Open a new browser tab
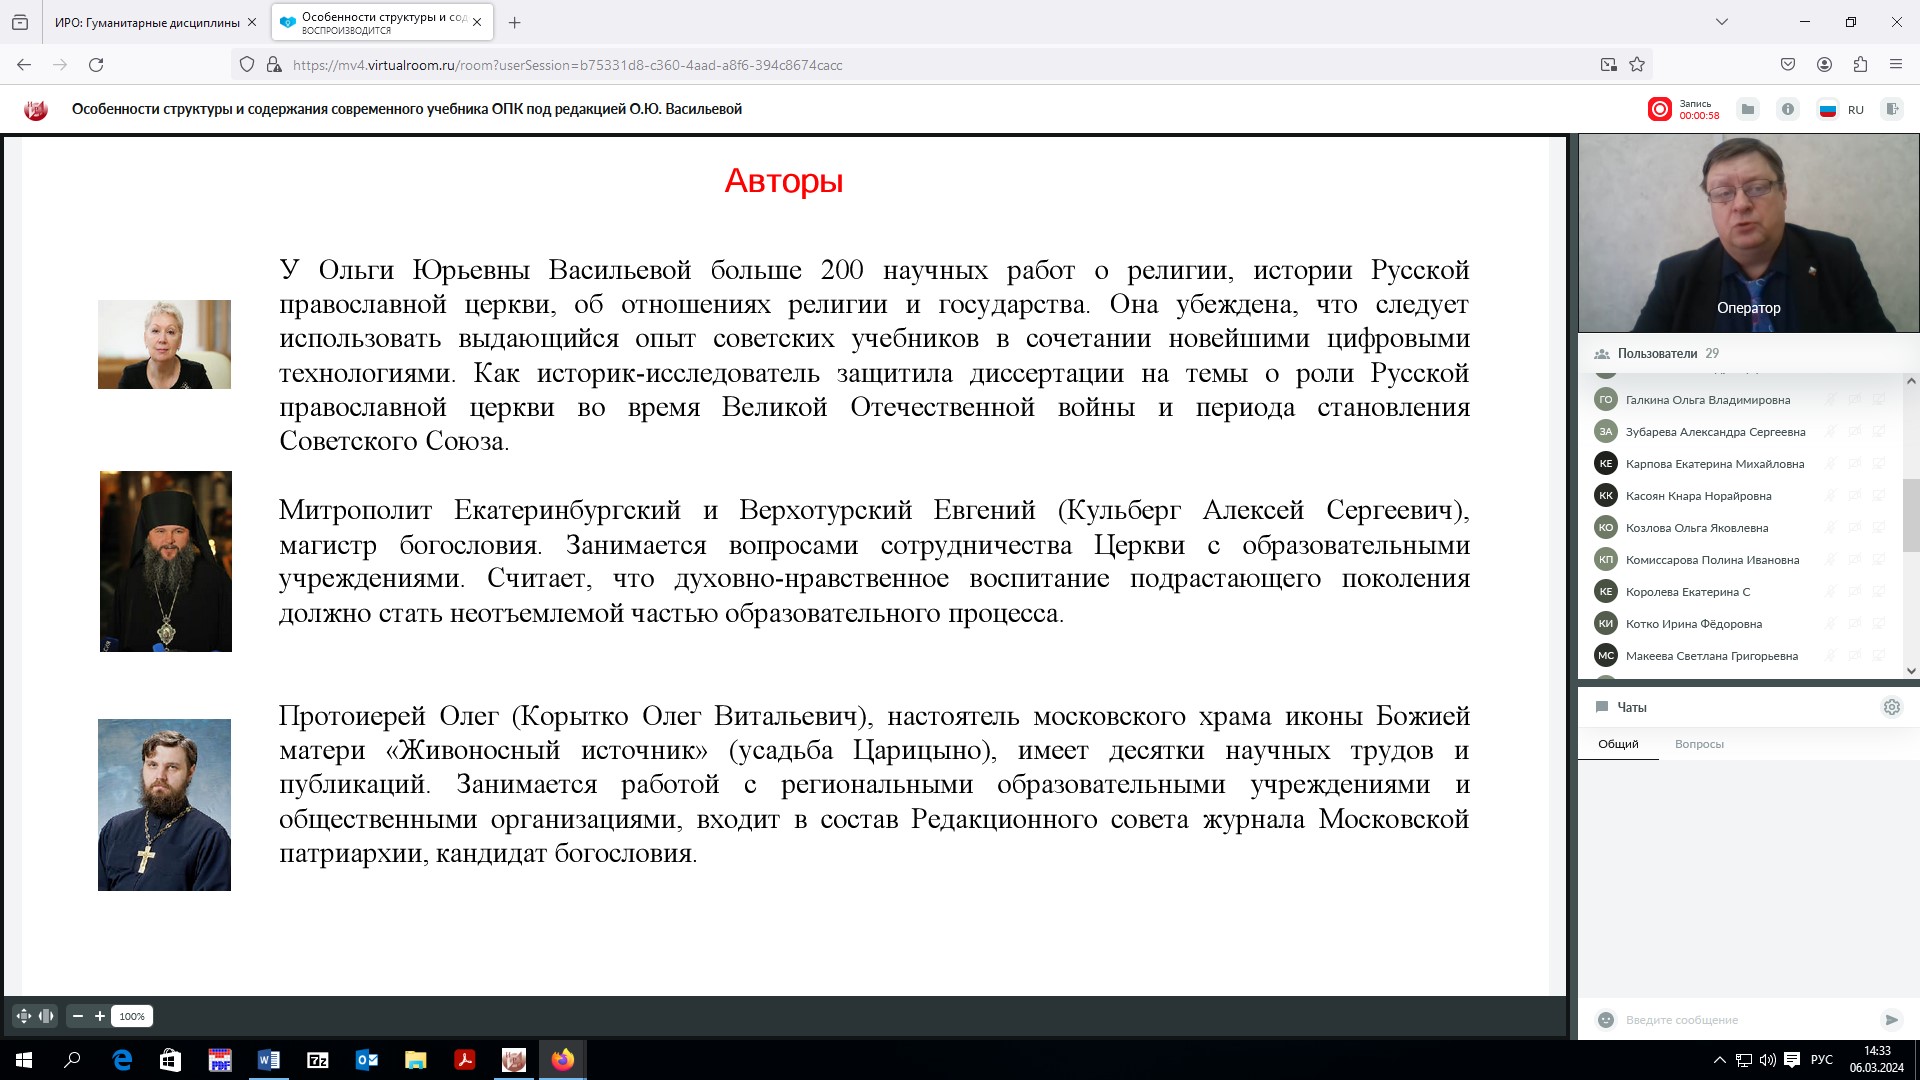 (x=514, y=22)
